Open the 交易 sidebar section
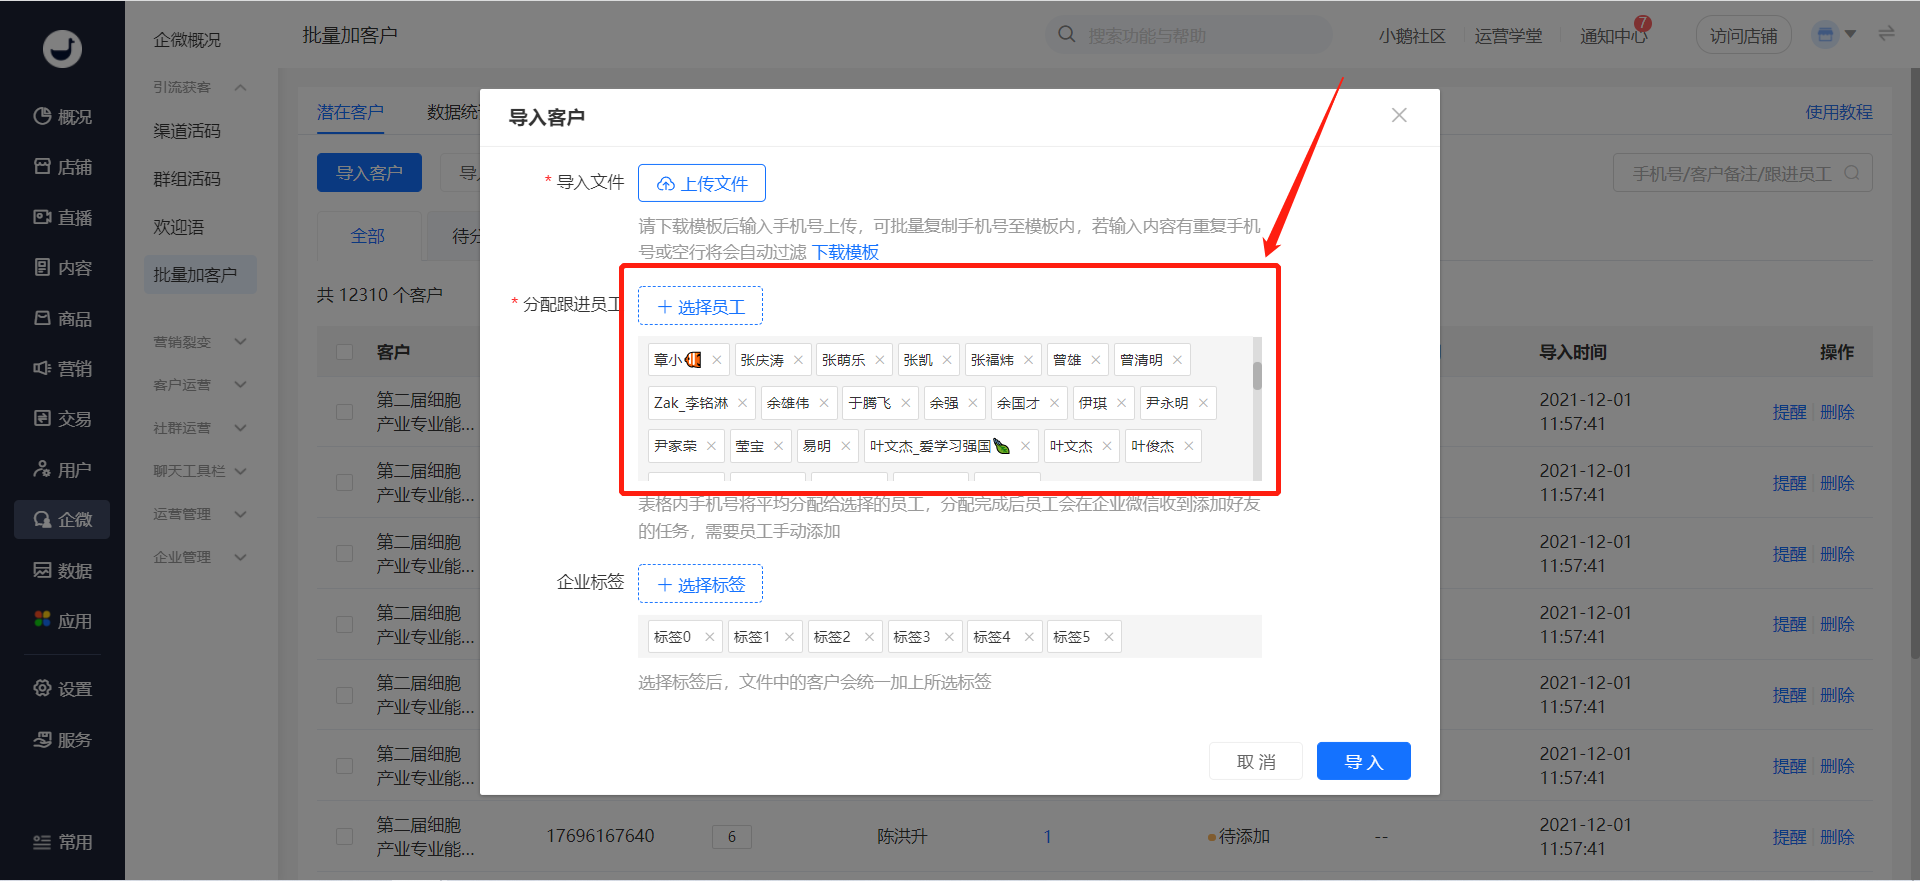Image resolution: width=1920 pixels, height=881 pixels. (62, 419)
